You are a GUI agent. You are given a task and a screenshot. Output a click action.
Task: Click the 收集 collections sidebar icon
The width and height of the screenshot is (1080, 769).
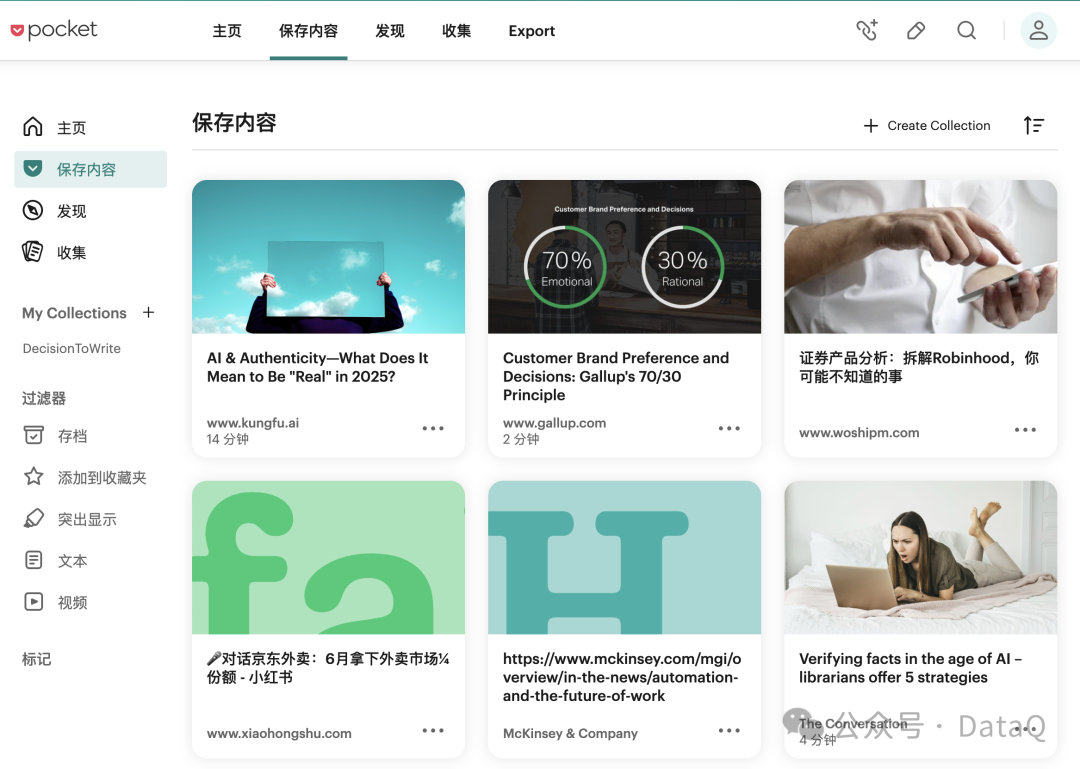pos(32,252)
